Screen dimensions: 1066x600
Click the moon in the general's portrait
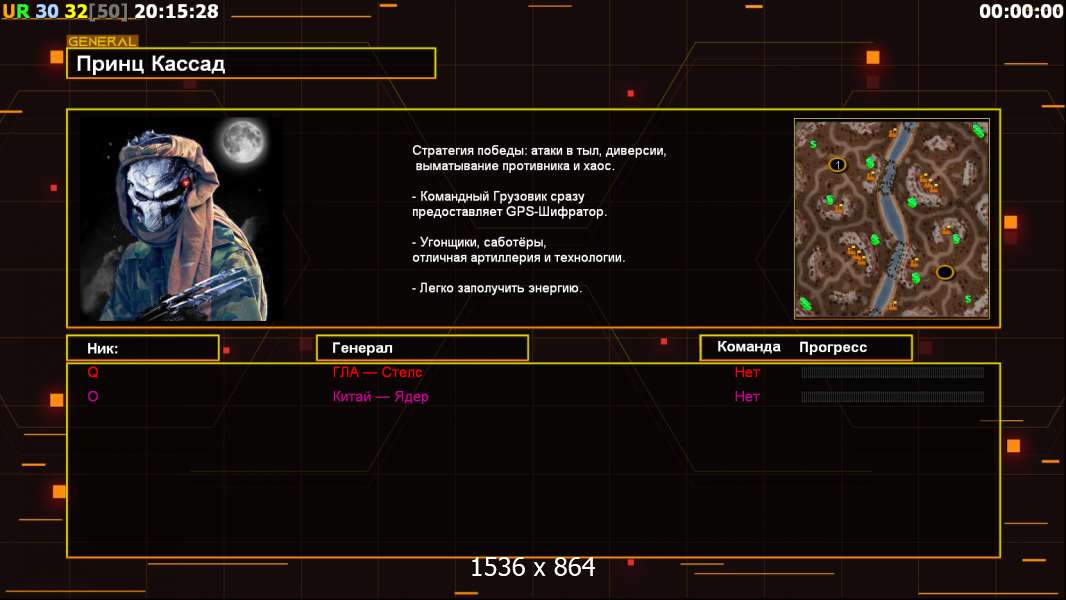[241, 141]
